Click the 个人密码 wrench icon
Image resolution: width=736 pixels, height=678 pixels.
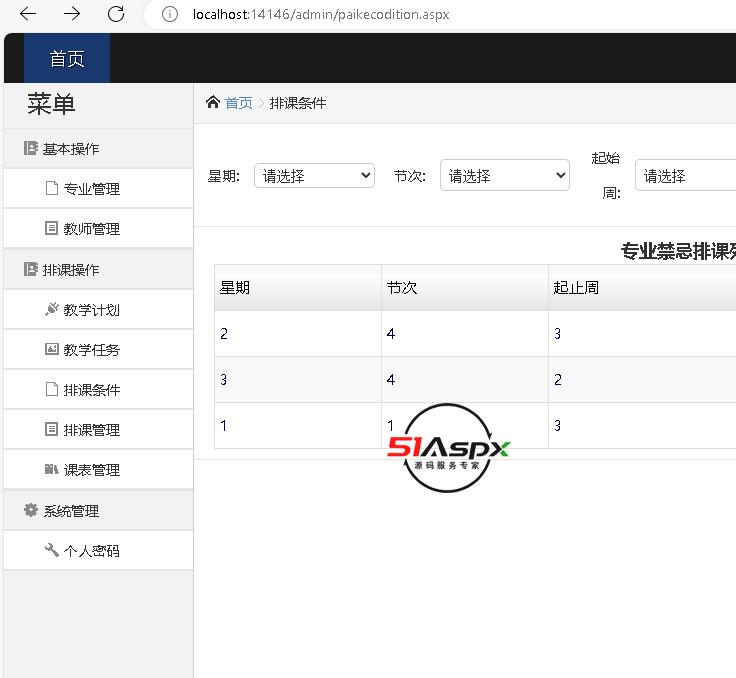point(52,550)
